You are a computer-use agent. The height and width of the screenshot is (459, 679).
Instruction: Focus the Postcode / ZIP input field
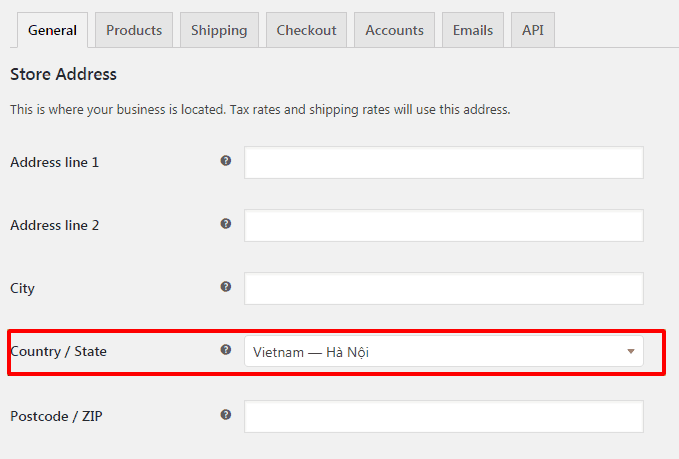443,417
